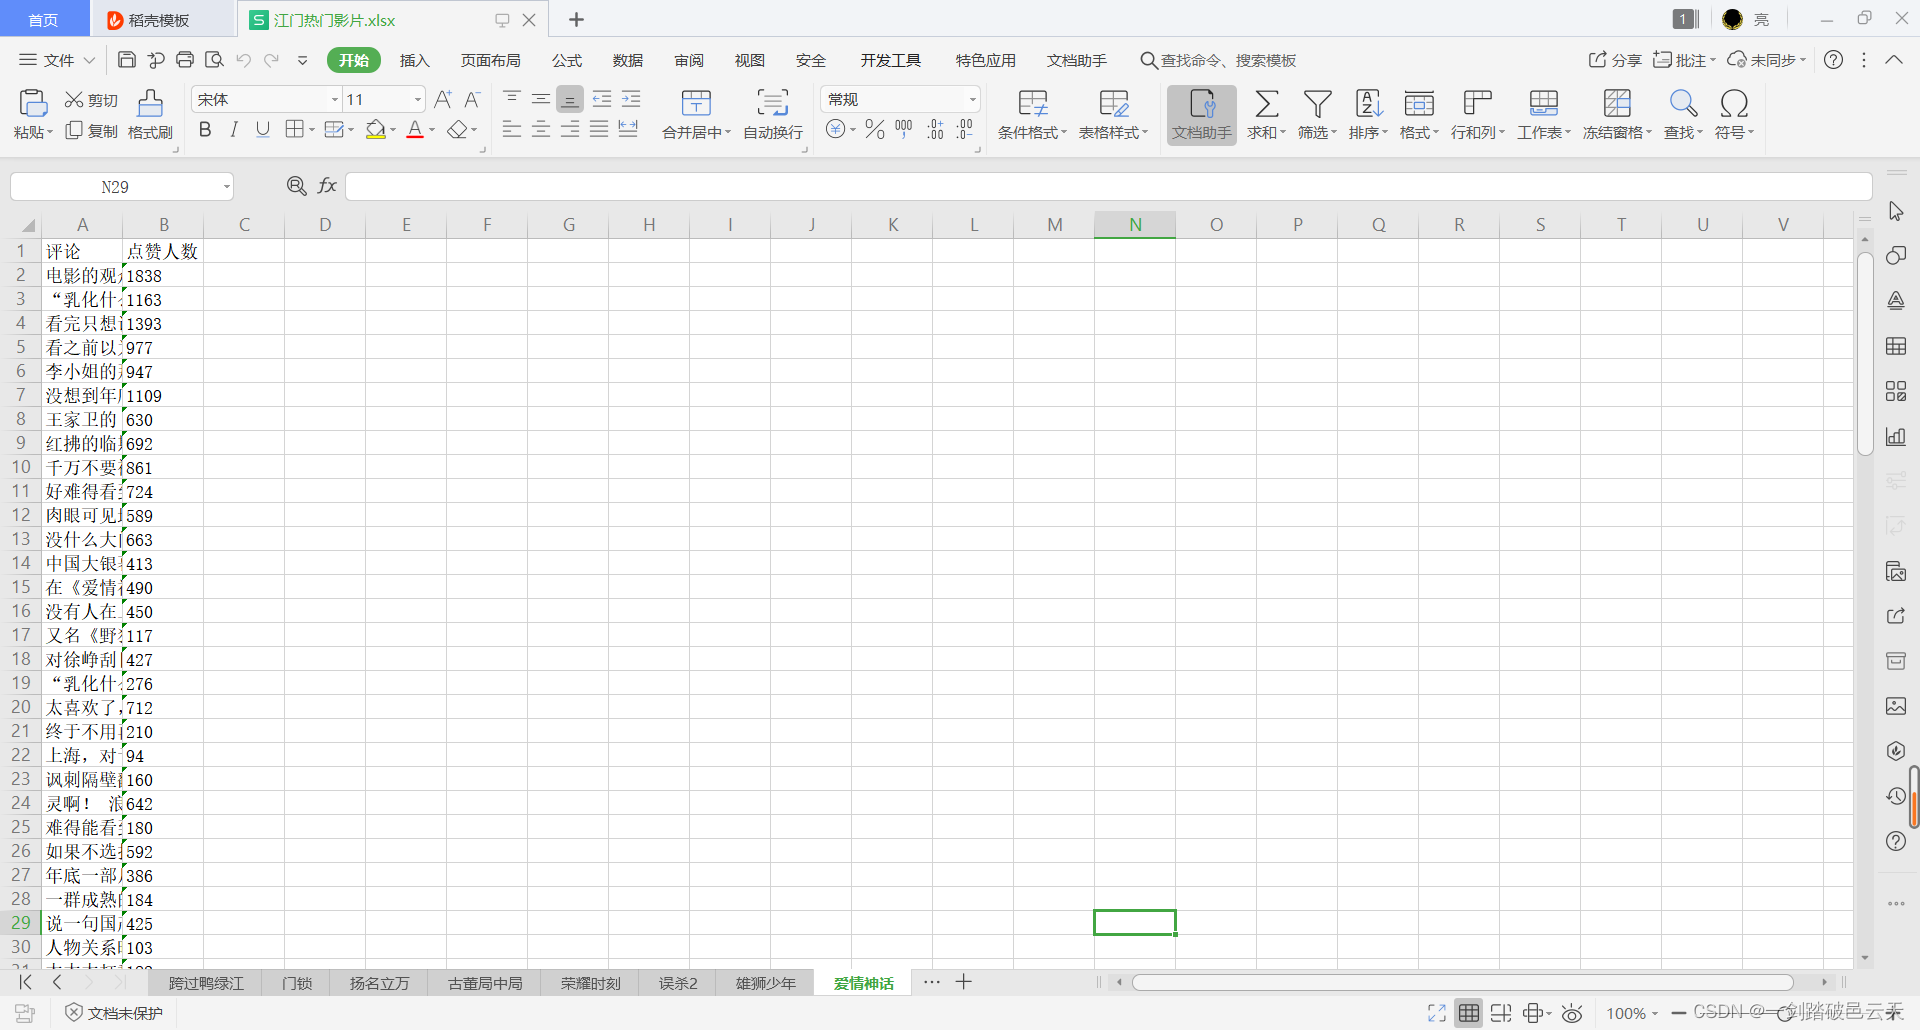Toggle Bold formatting
This screenshot has height=1030, width=1920.
point(205,129)
